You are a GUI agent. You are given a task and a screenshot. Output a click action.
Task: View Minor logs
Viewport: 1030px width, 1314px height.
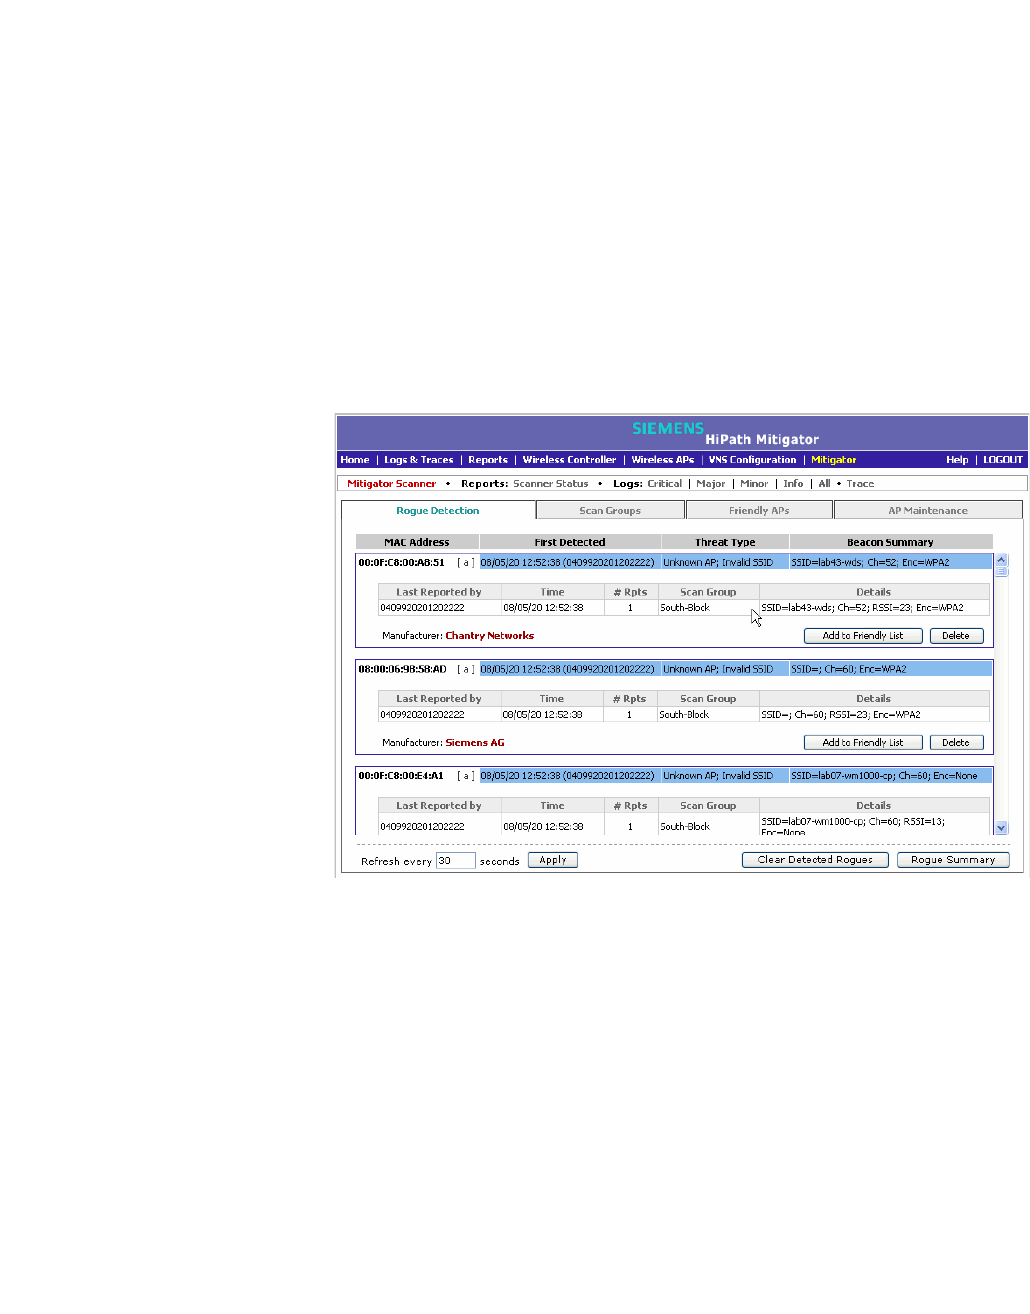(x=754, y=484)
